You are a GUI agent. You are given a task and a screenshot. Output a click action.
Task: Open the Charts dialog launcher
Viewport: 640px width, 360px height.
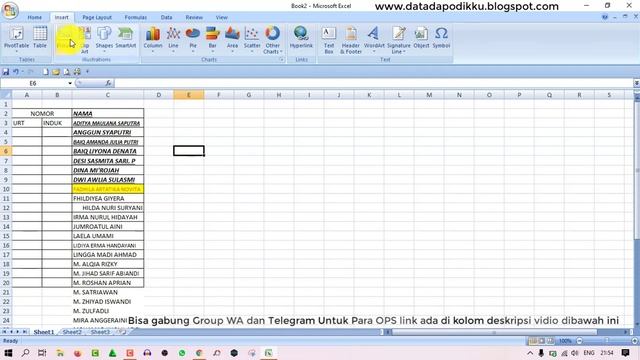281,60
